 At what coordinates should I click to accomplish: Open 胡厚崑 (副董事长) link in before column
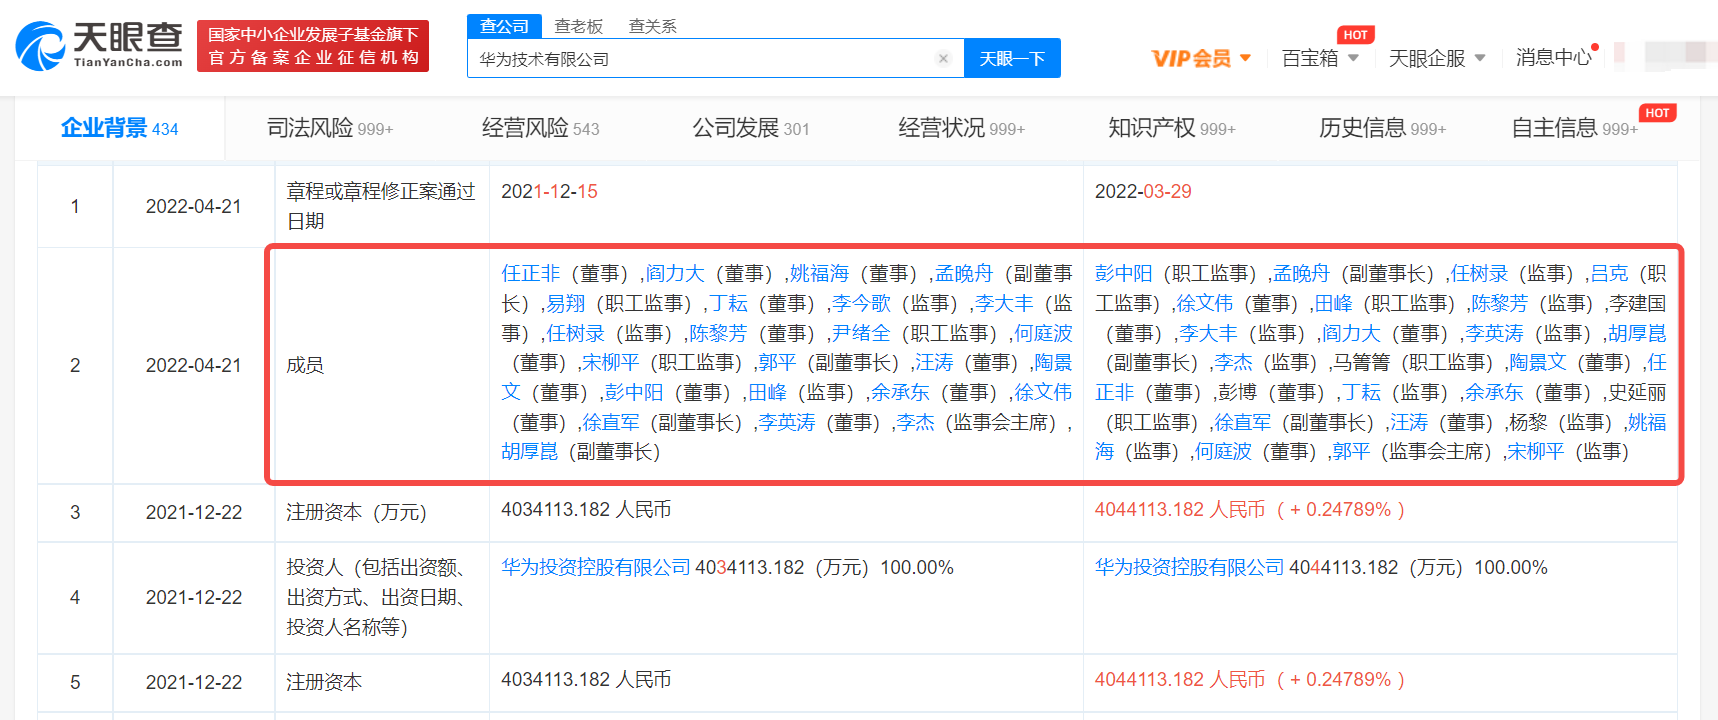pos(530,451)
